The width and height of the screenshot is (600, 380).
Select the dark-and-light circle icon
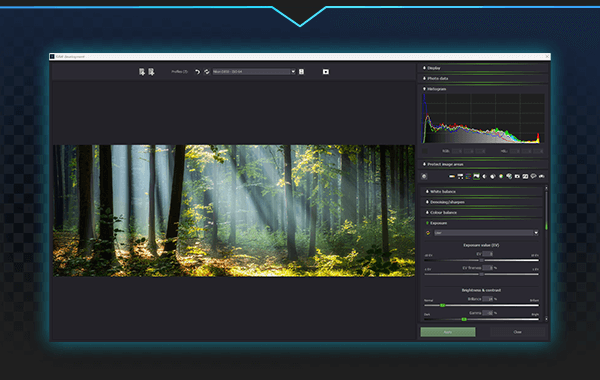click(493, 176)
